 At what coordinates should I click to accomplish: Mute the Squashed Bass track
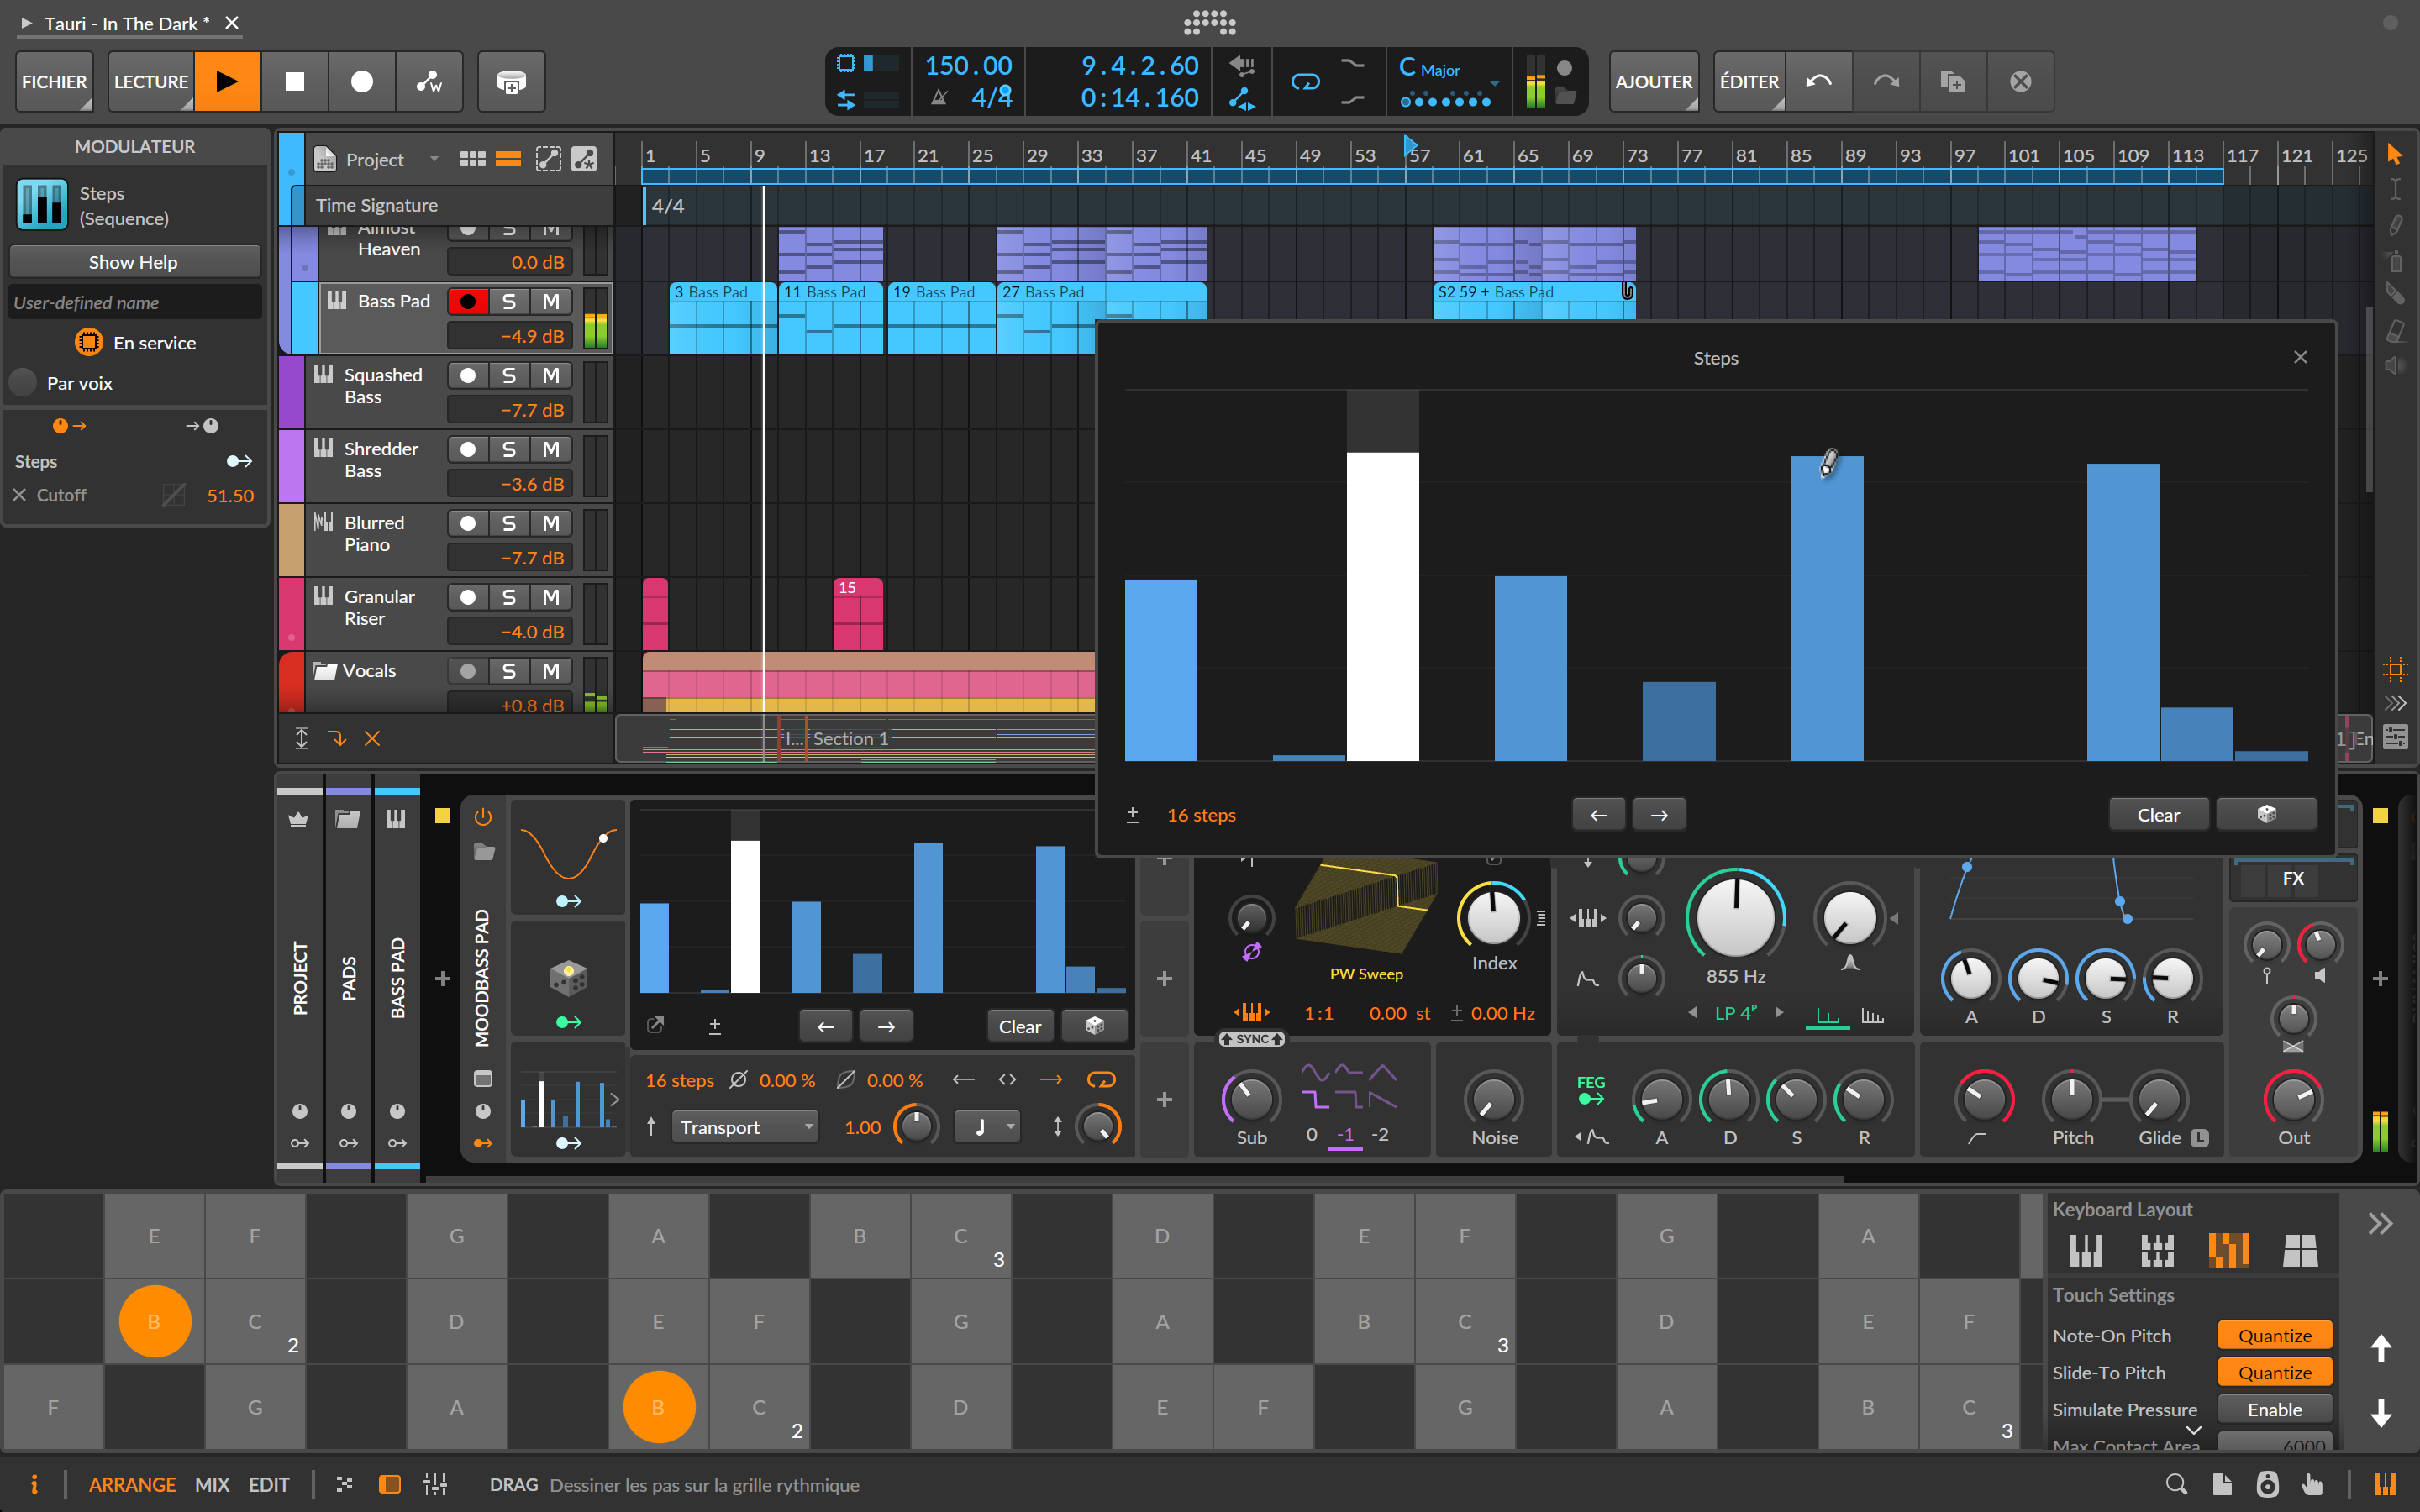tap(550, 375)
